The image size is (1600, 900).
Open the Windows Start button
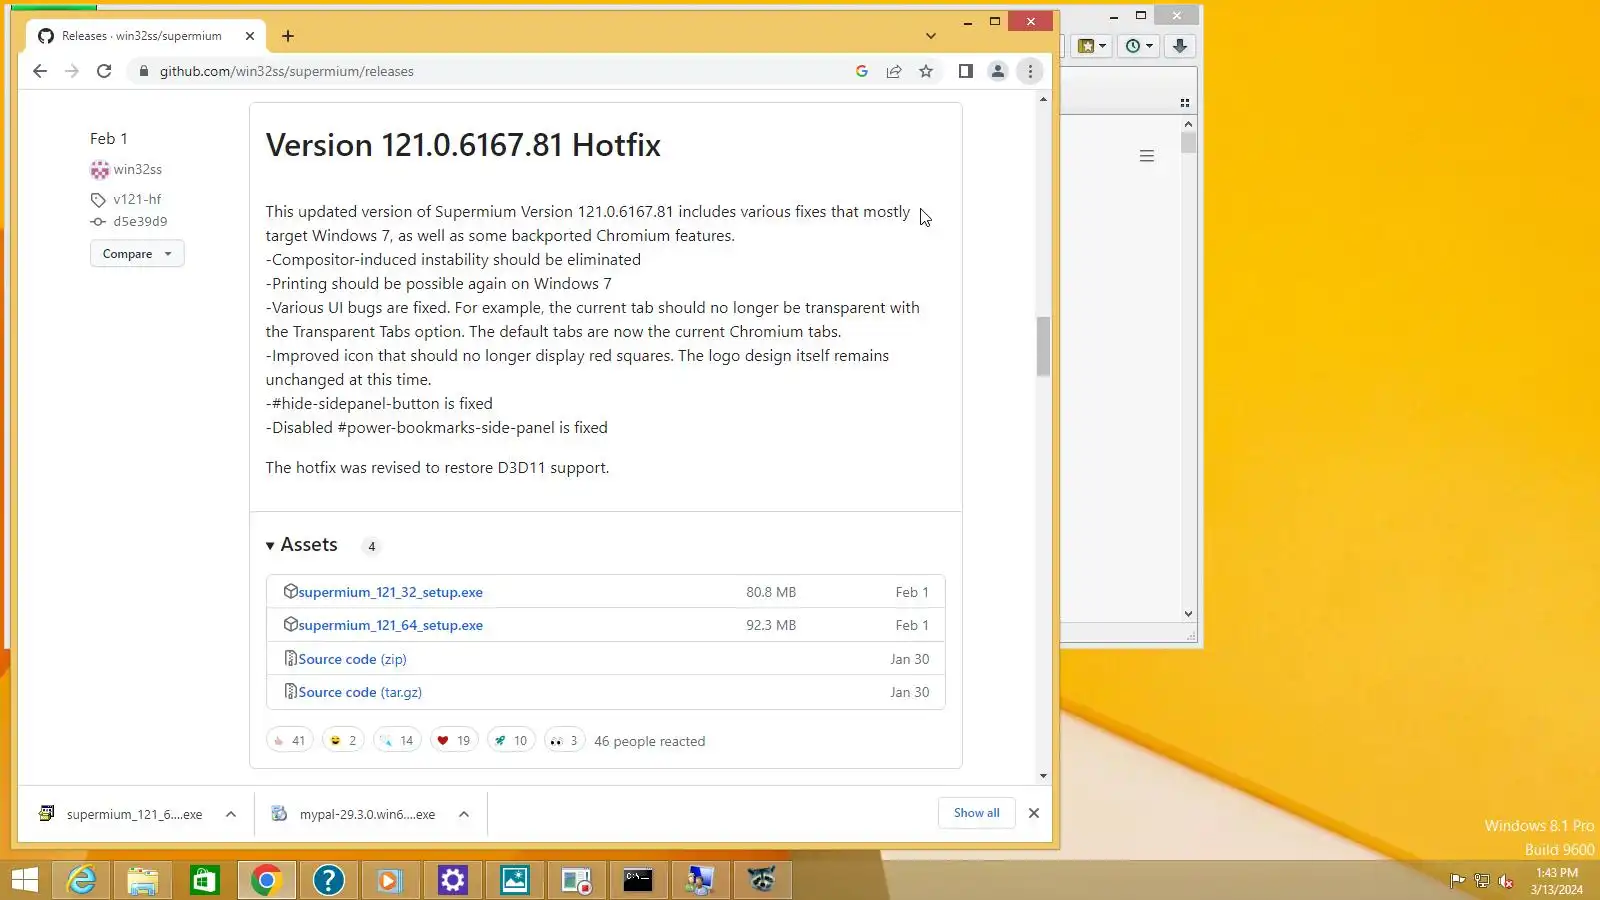24,880
